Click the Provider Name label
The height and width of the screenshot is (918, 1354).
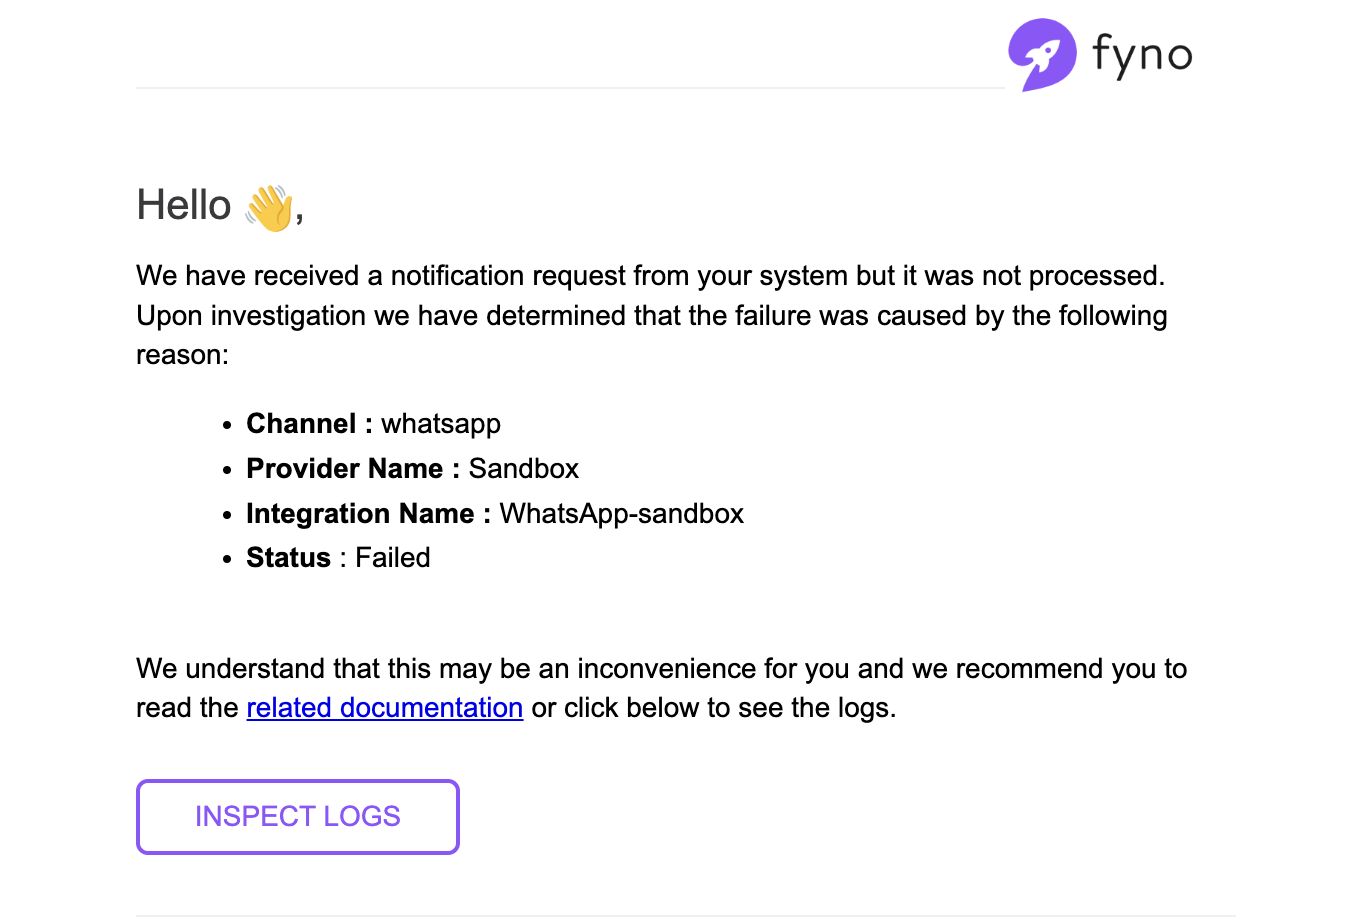pos(344,468)
